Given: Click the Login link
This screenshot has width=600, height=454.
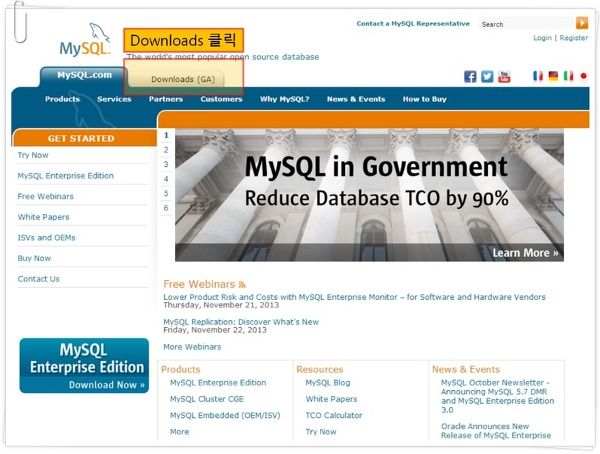Looking at the screenshot, I should (x=542, y=38).
